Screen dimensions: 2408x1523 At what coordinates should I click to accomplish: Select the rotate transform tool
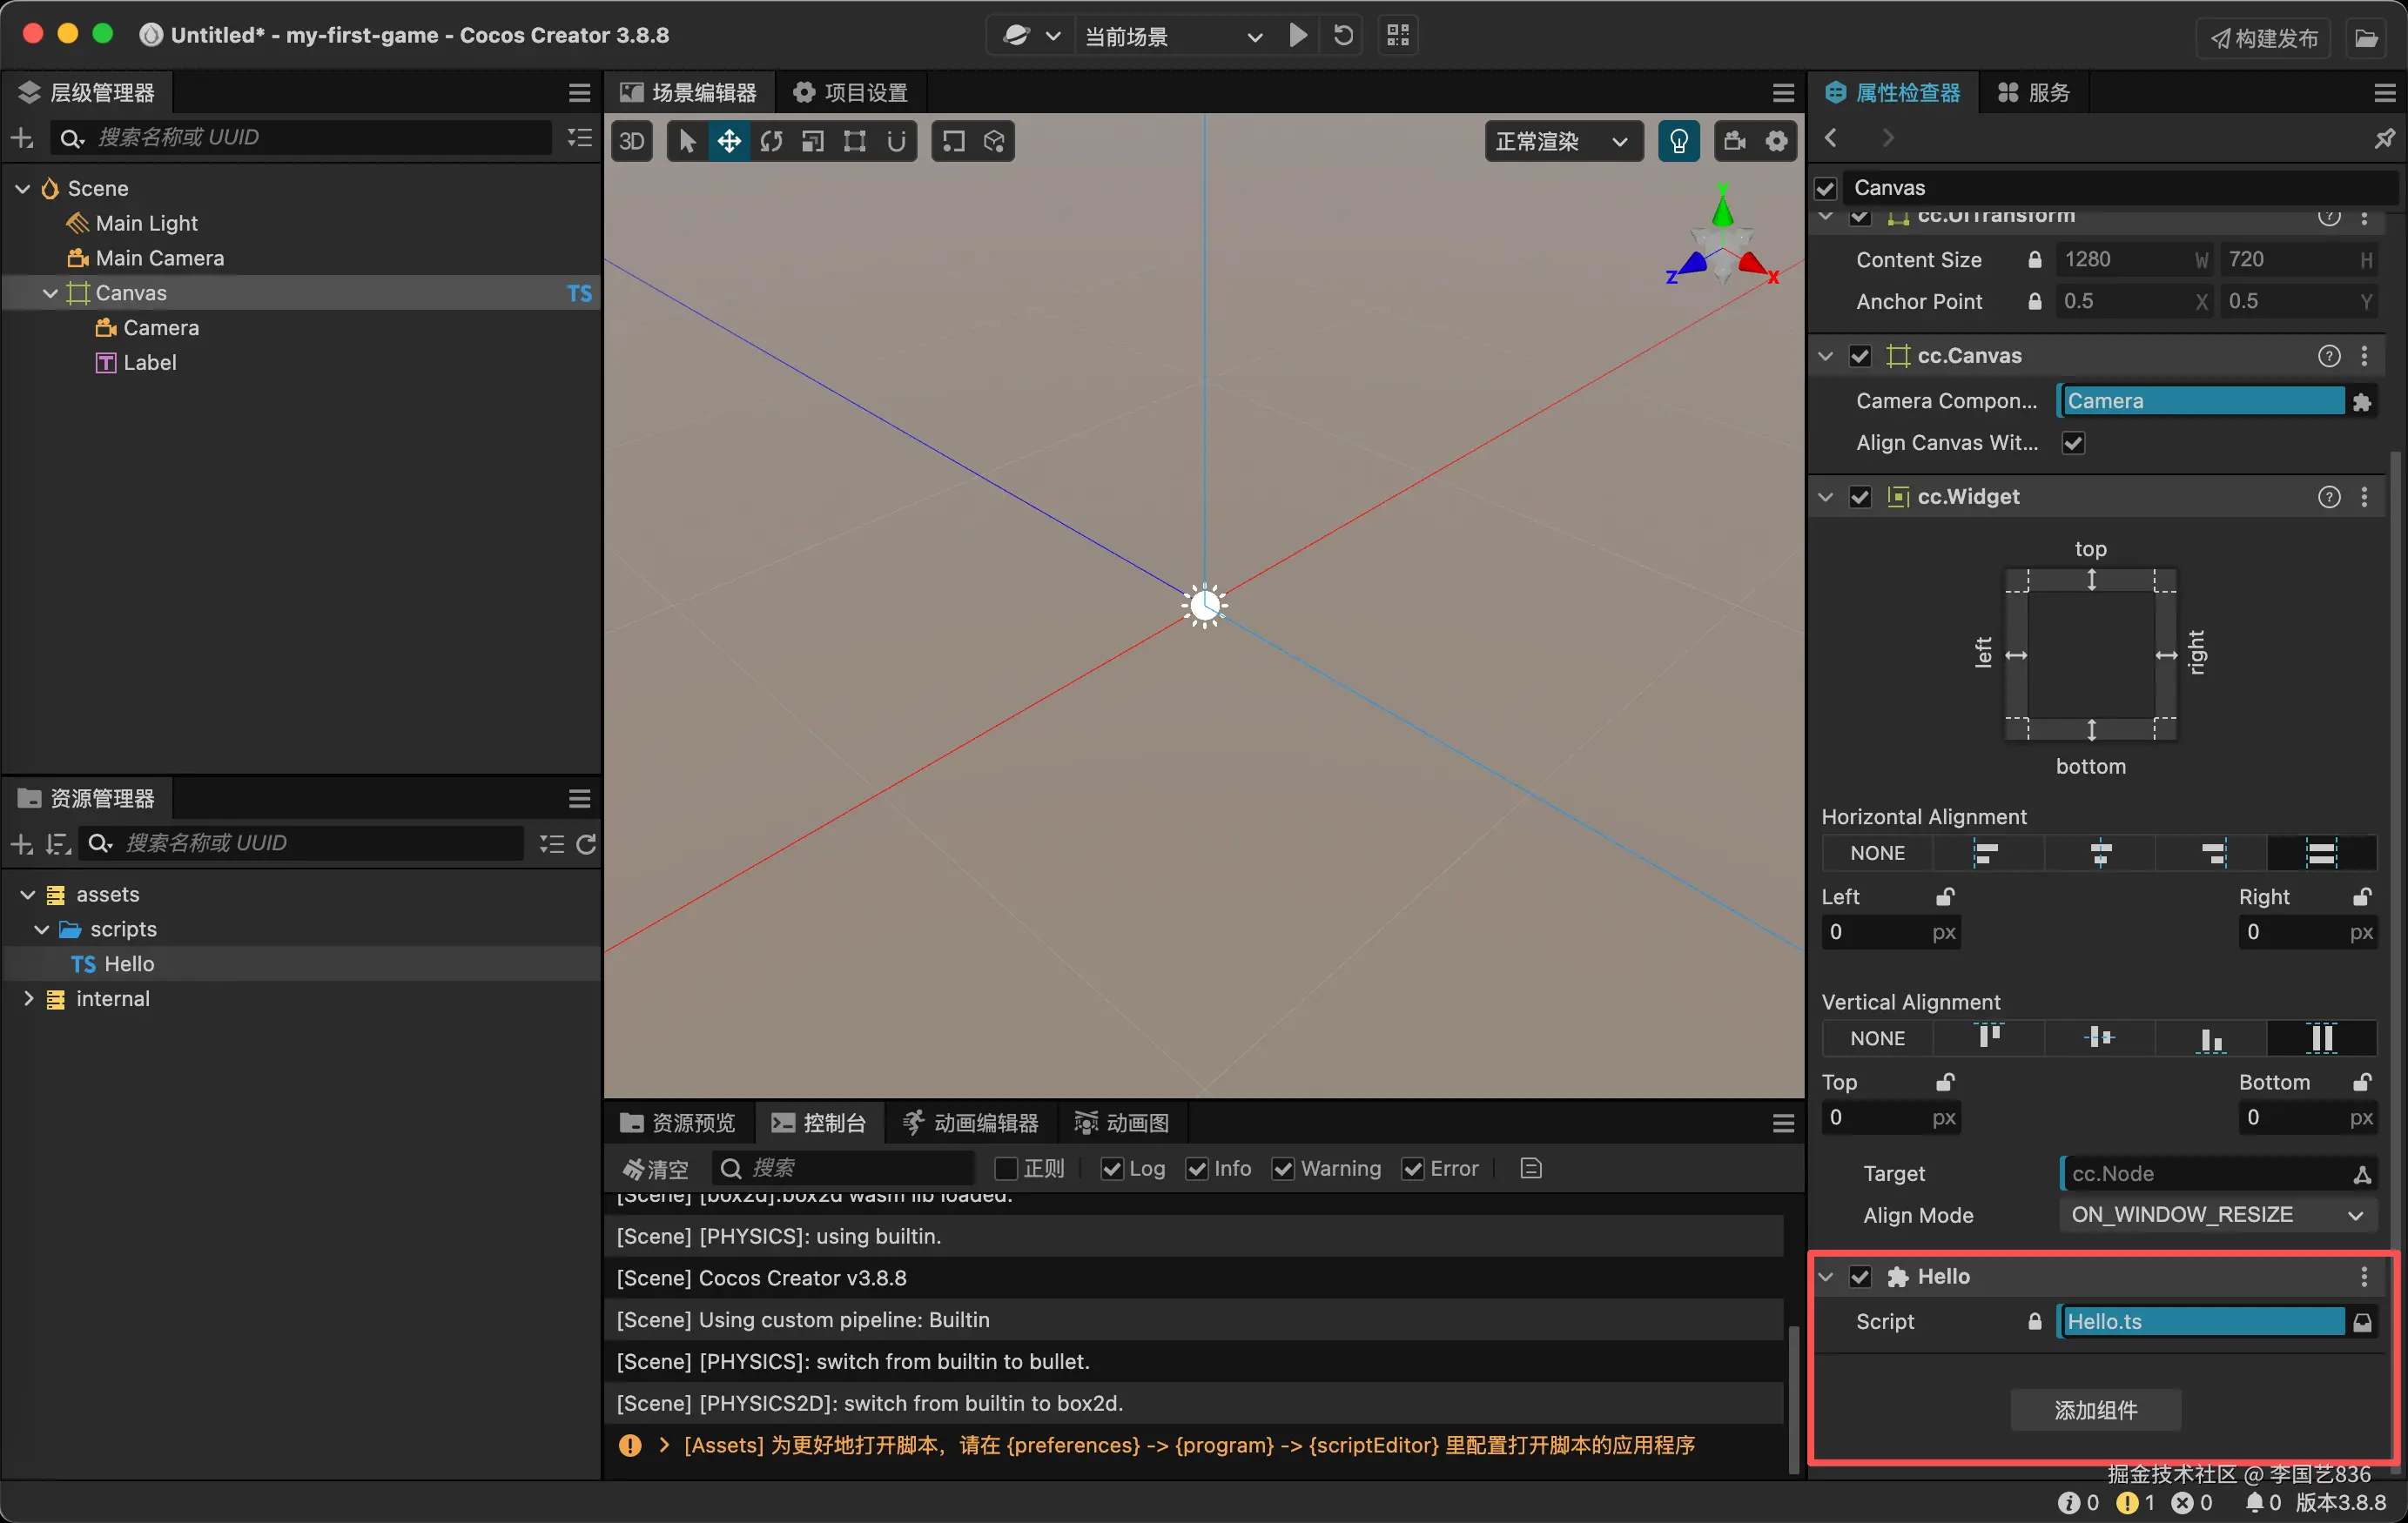771,141
